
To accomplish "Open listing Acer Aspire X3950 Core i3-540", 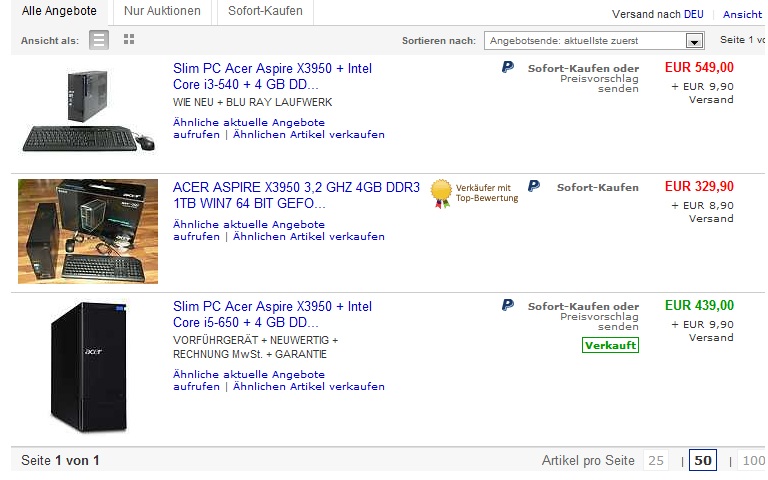I will (x=272, y=76).
